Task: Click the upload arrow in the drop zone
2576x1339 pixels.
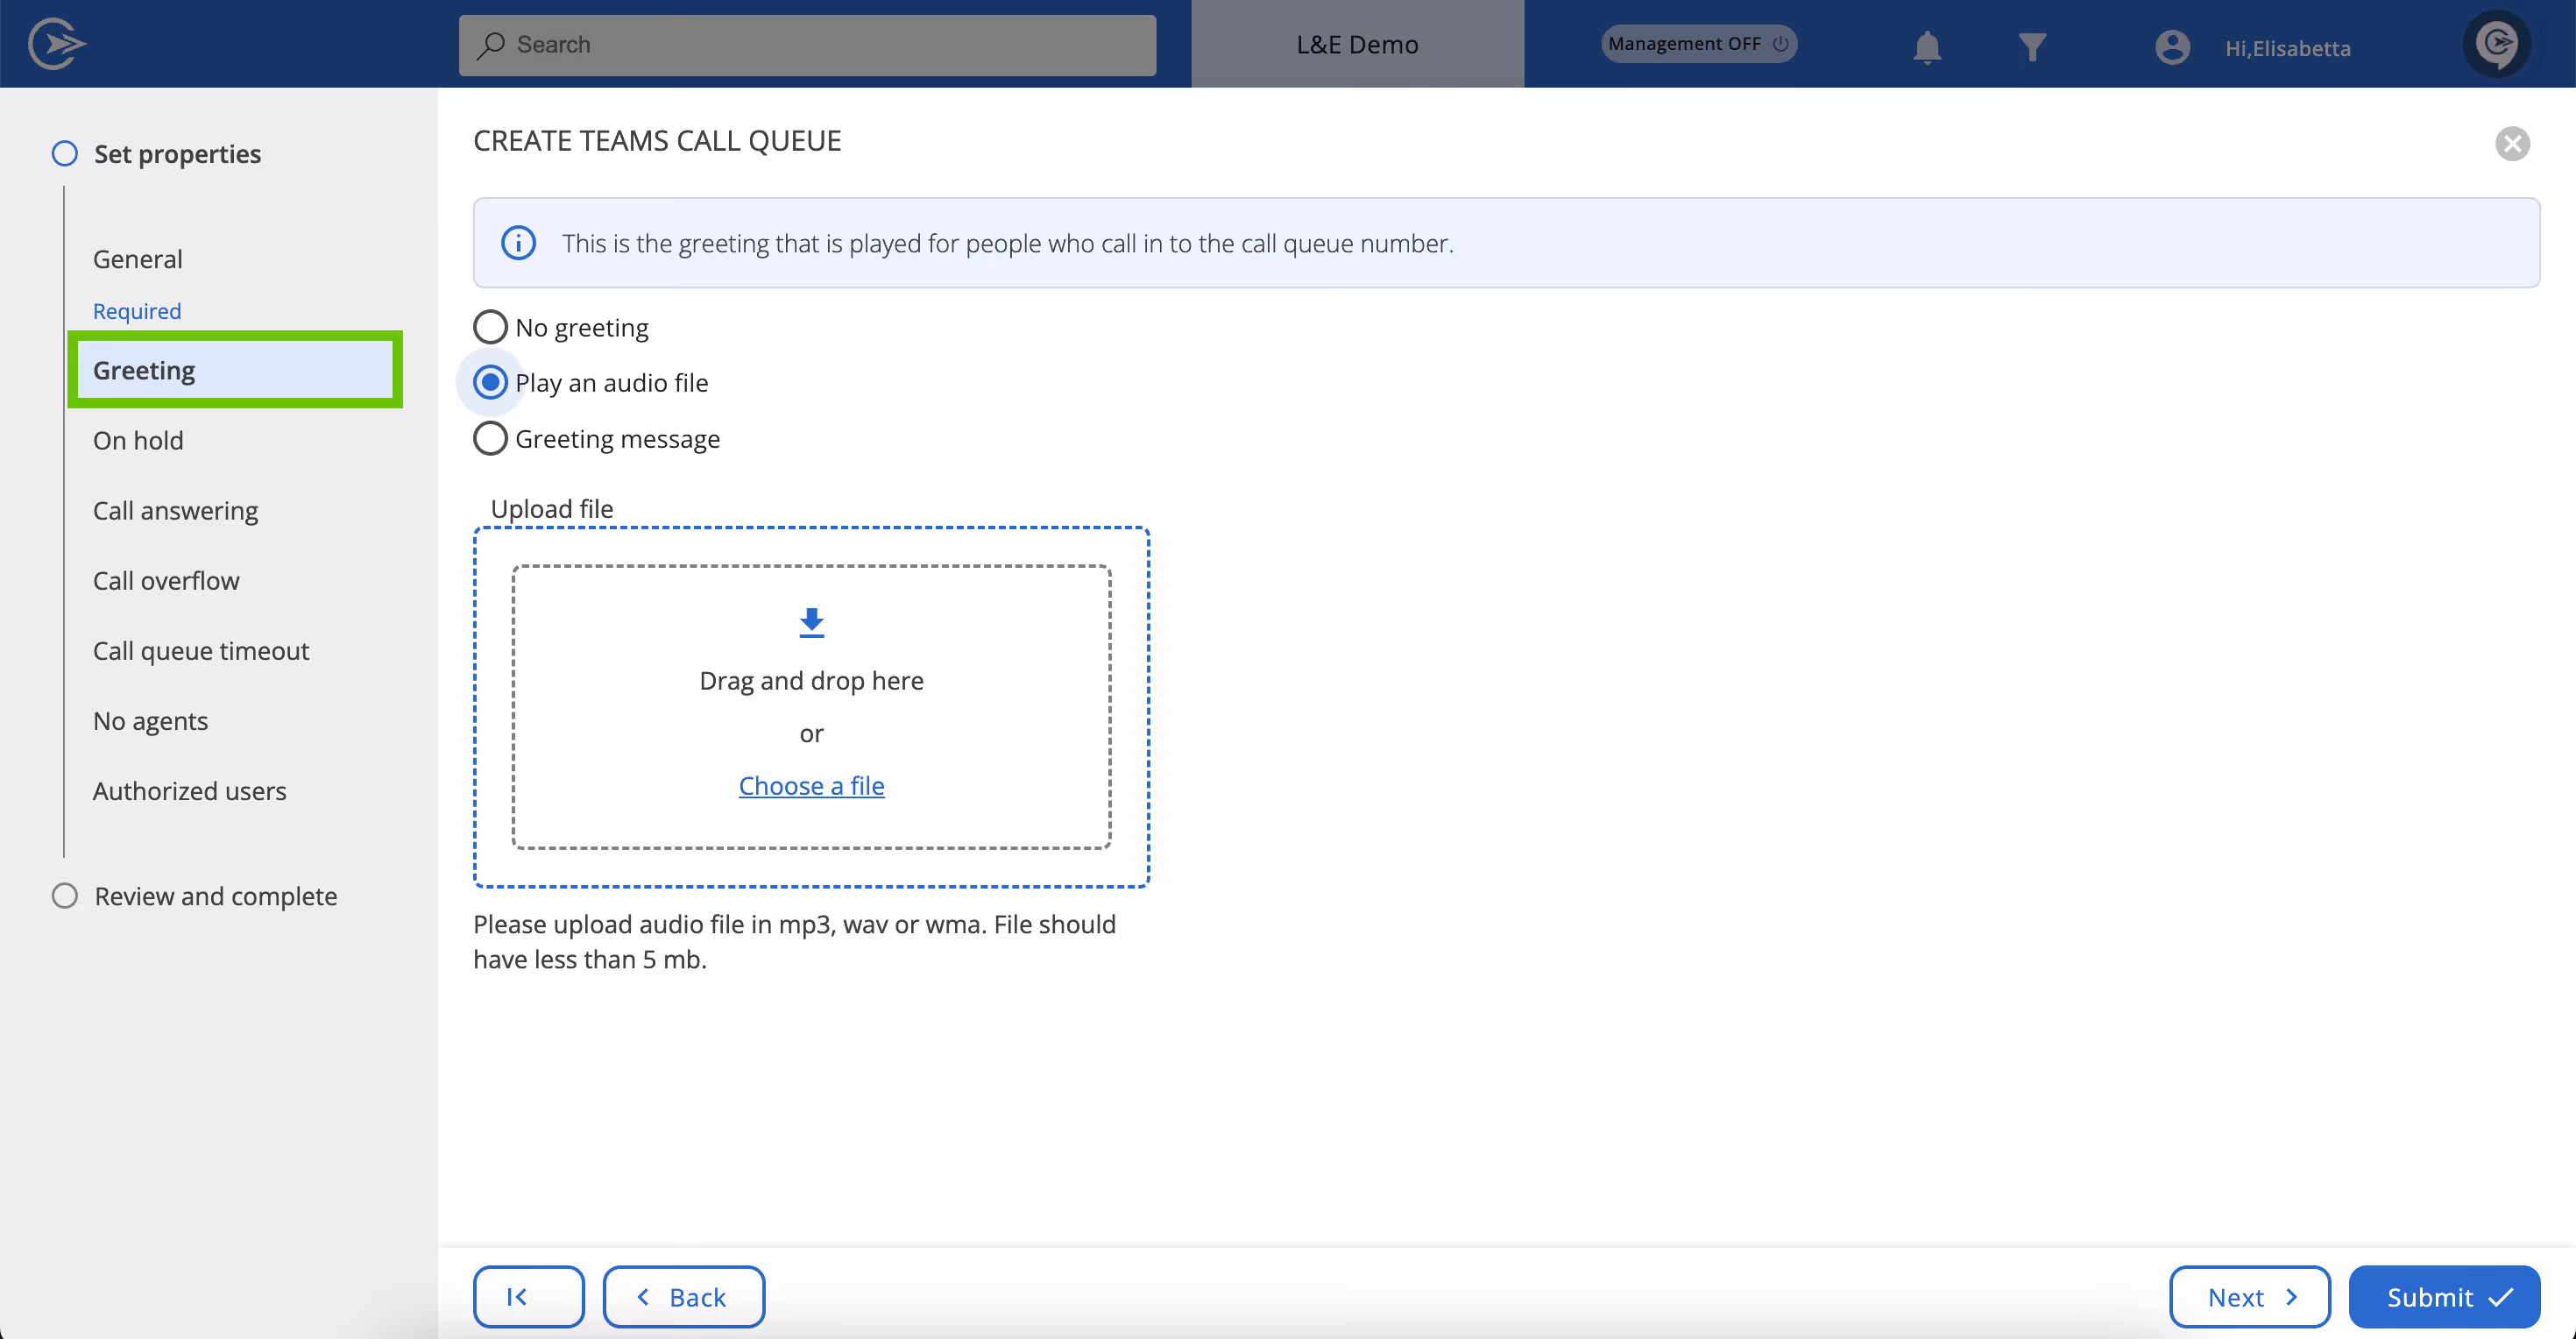Action: coord(811,620)
